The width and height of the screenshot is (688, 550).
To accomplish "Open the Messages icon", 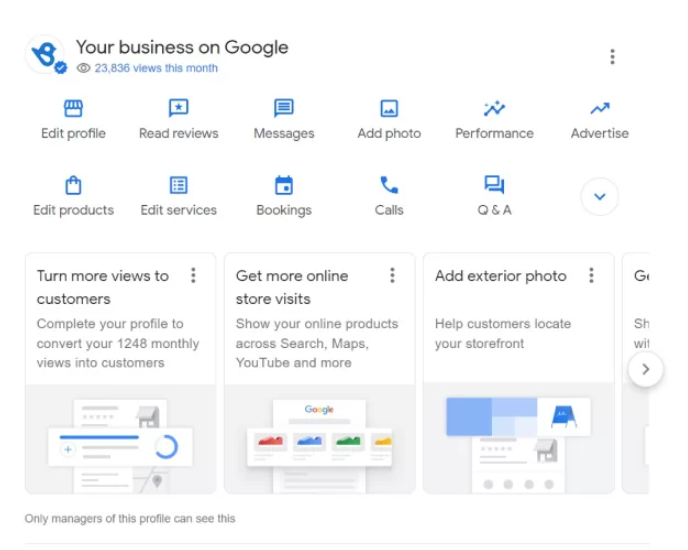I will tap(284, 108).
